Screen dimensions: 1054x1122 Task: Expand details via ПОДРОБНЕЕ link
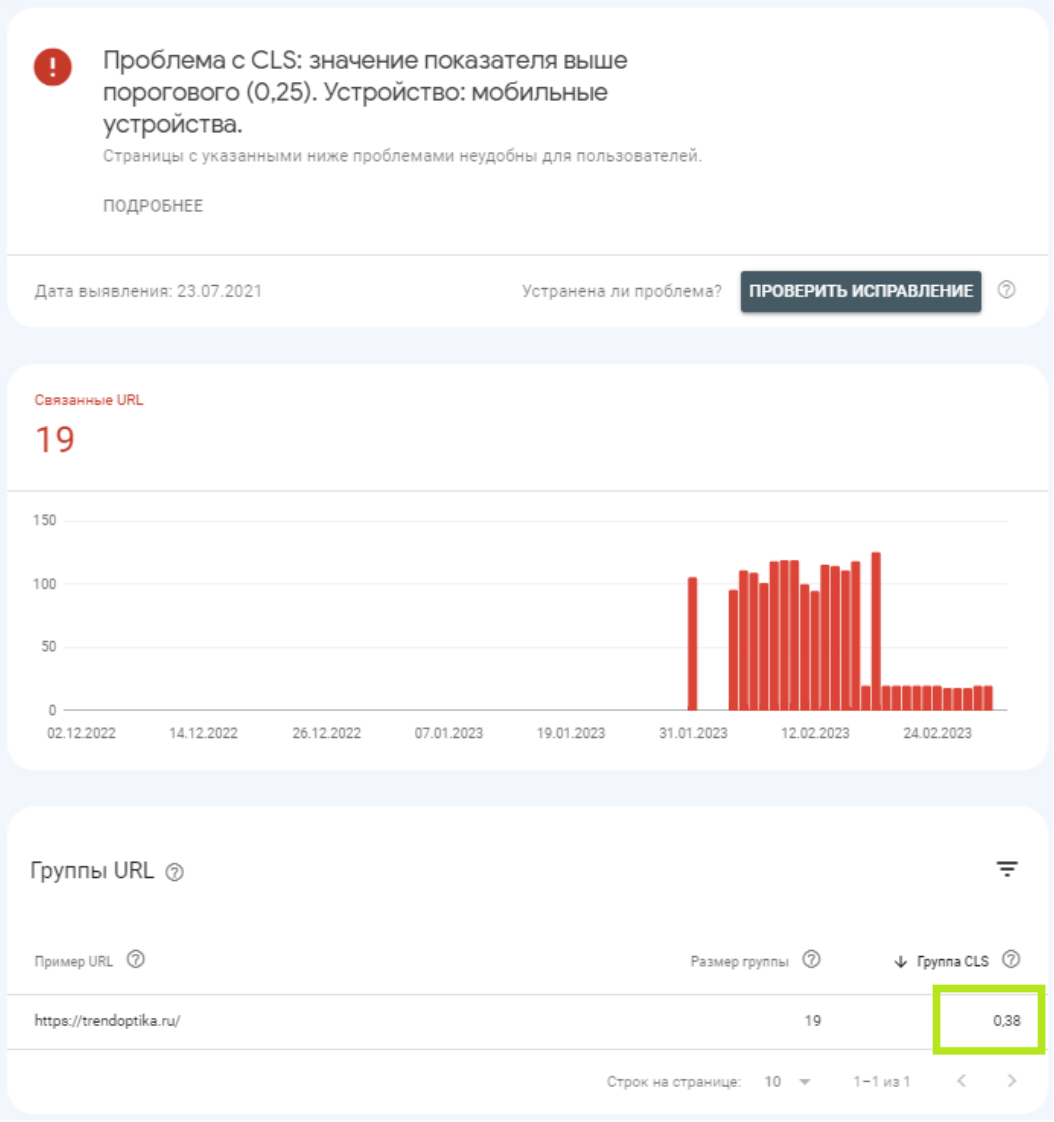[x=153, y=206]
